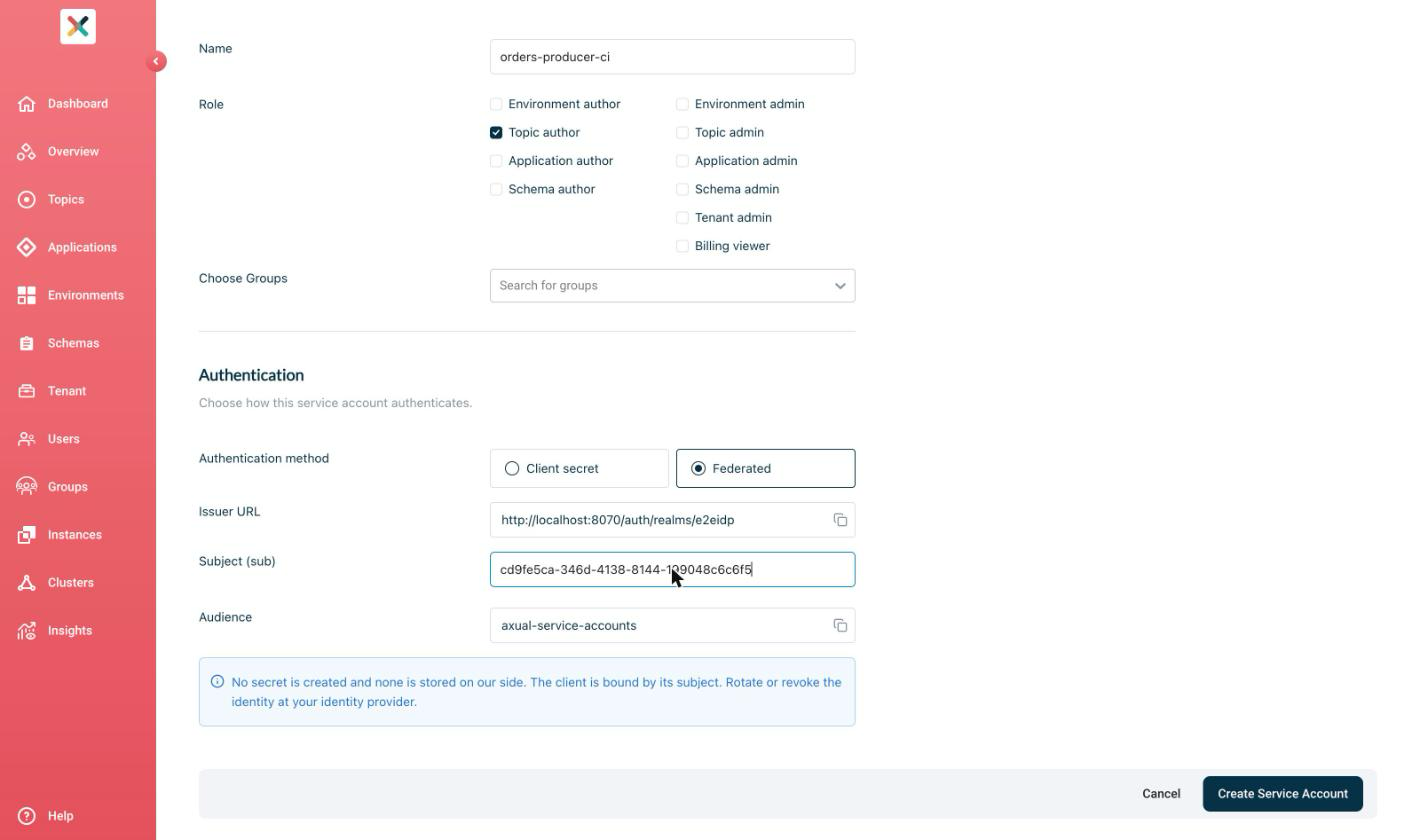Go to Environments in sidebar menu
This screenshot has height=840, width=1420.
point(86,296)
